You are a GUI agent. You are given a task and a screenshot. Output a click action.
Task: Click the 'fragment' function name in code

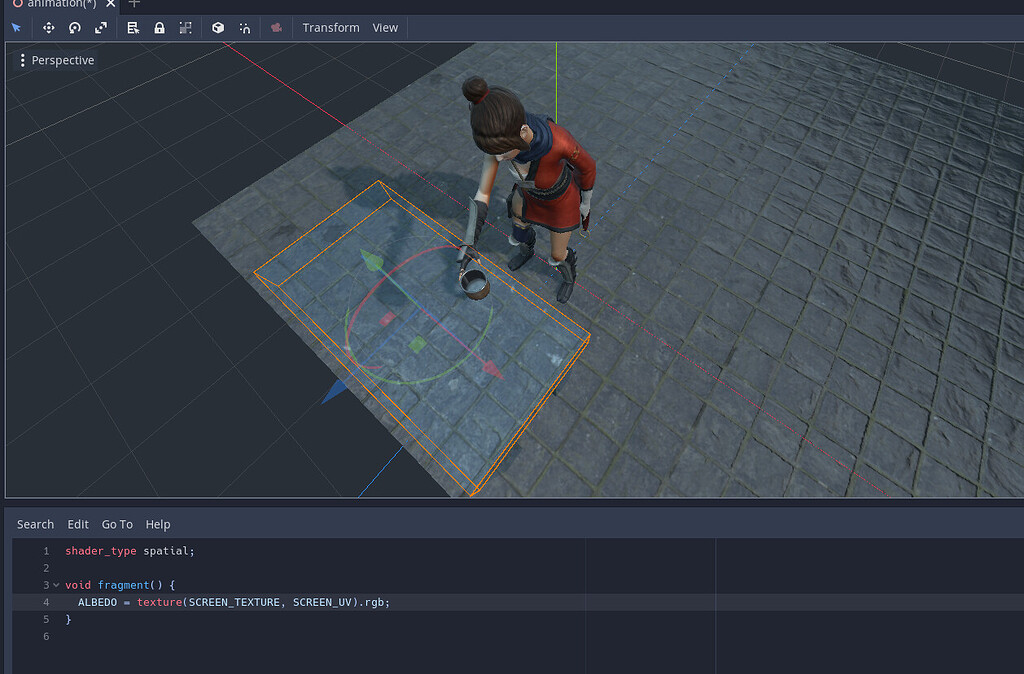(123, 585)
